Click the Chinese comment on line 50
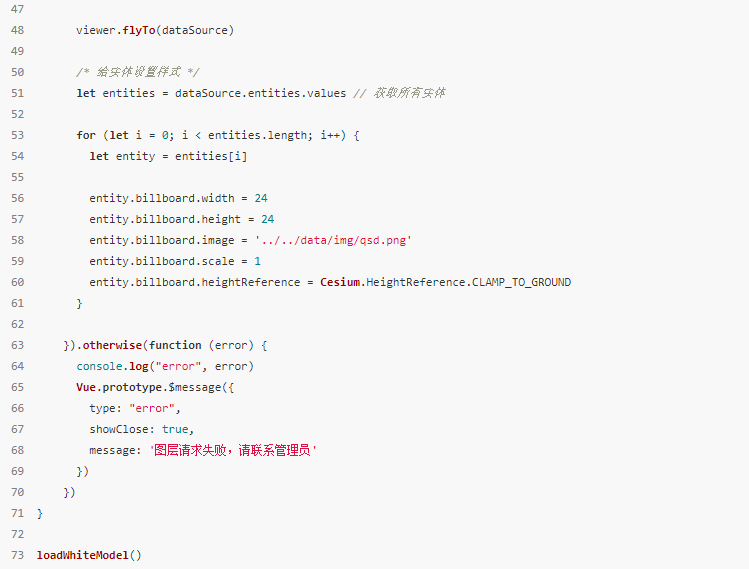The width and height of the screenshot is (749, 569). click(x=138, y=72)
